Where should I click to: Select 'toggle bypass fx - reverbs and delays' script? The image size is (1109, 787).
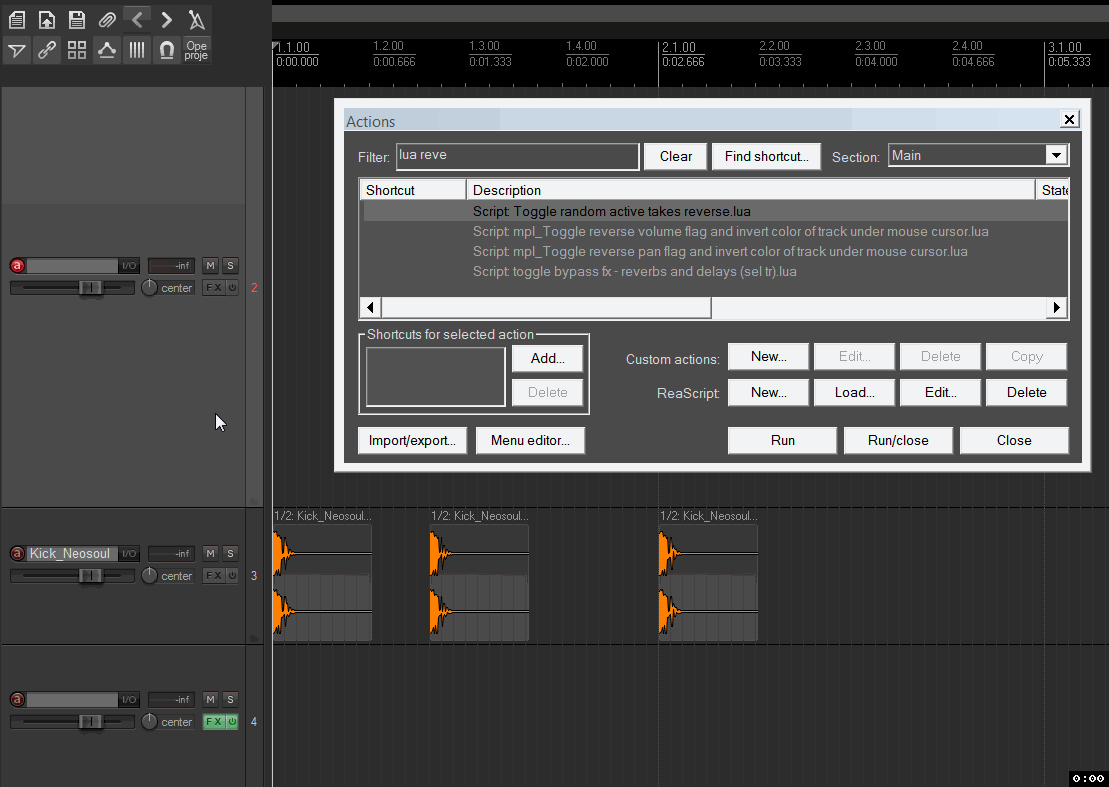pos(634,272)
